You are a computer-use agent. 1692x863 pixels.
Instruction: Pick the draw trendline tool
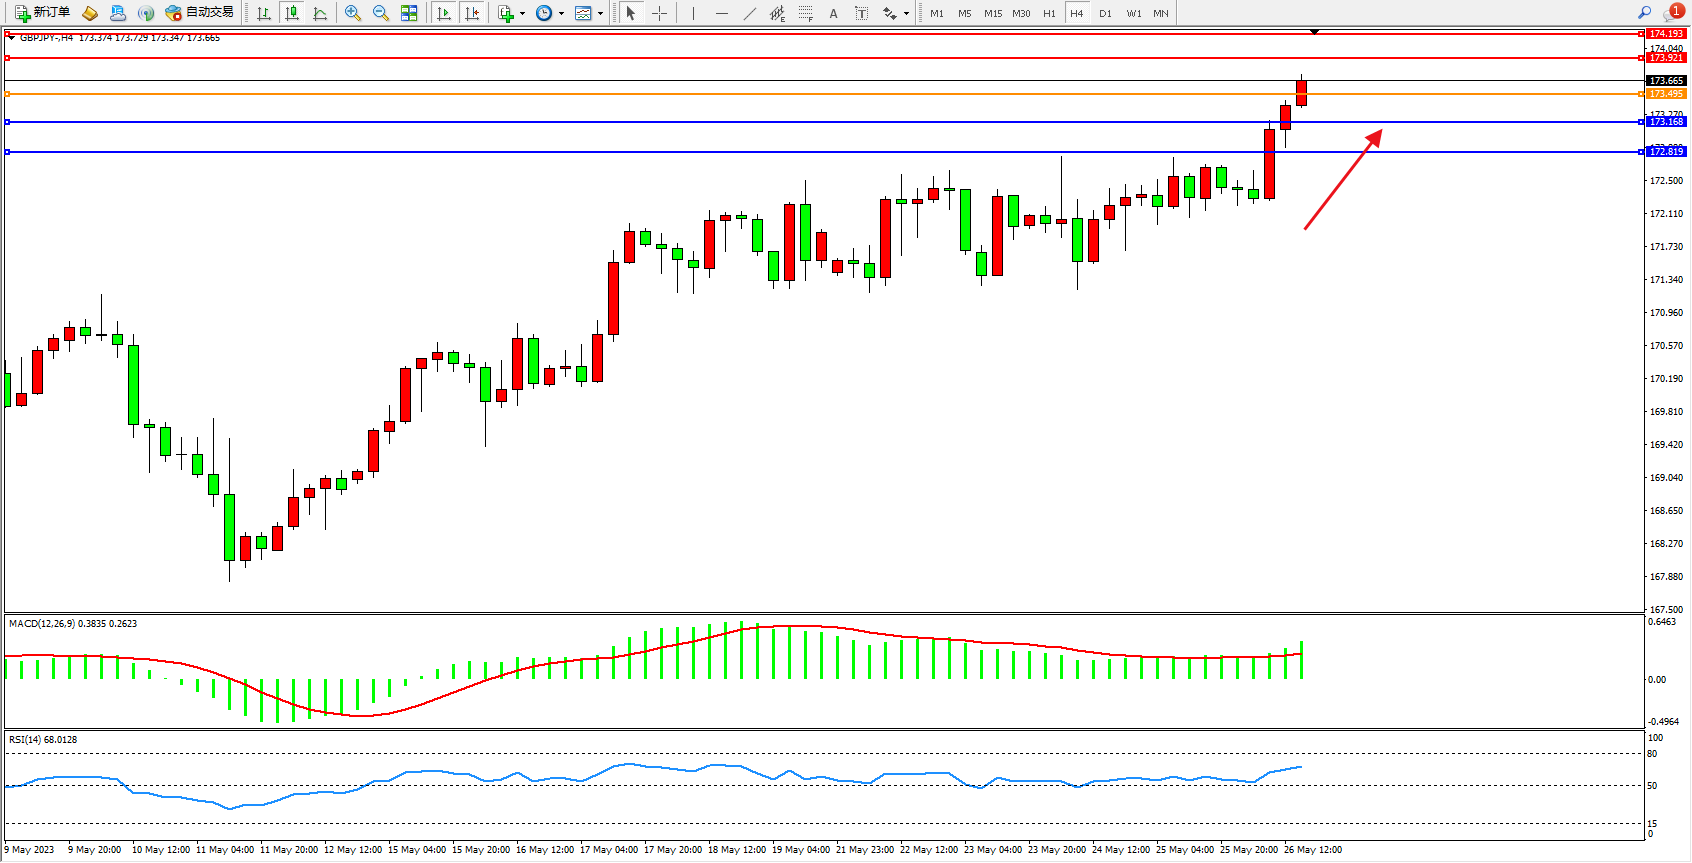[x=750, y=13]
